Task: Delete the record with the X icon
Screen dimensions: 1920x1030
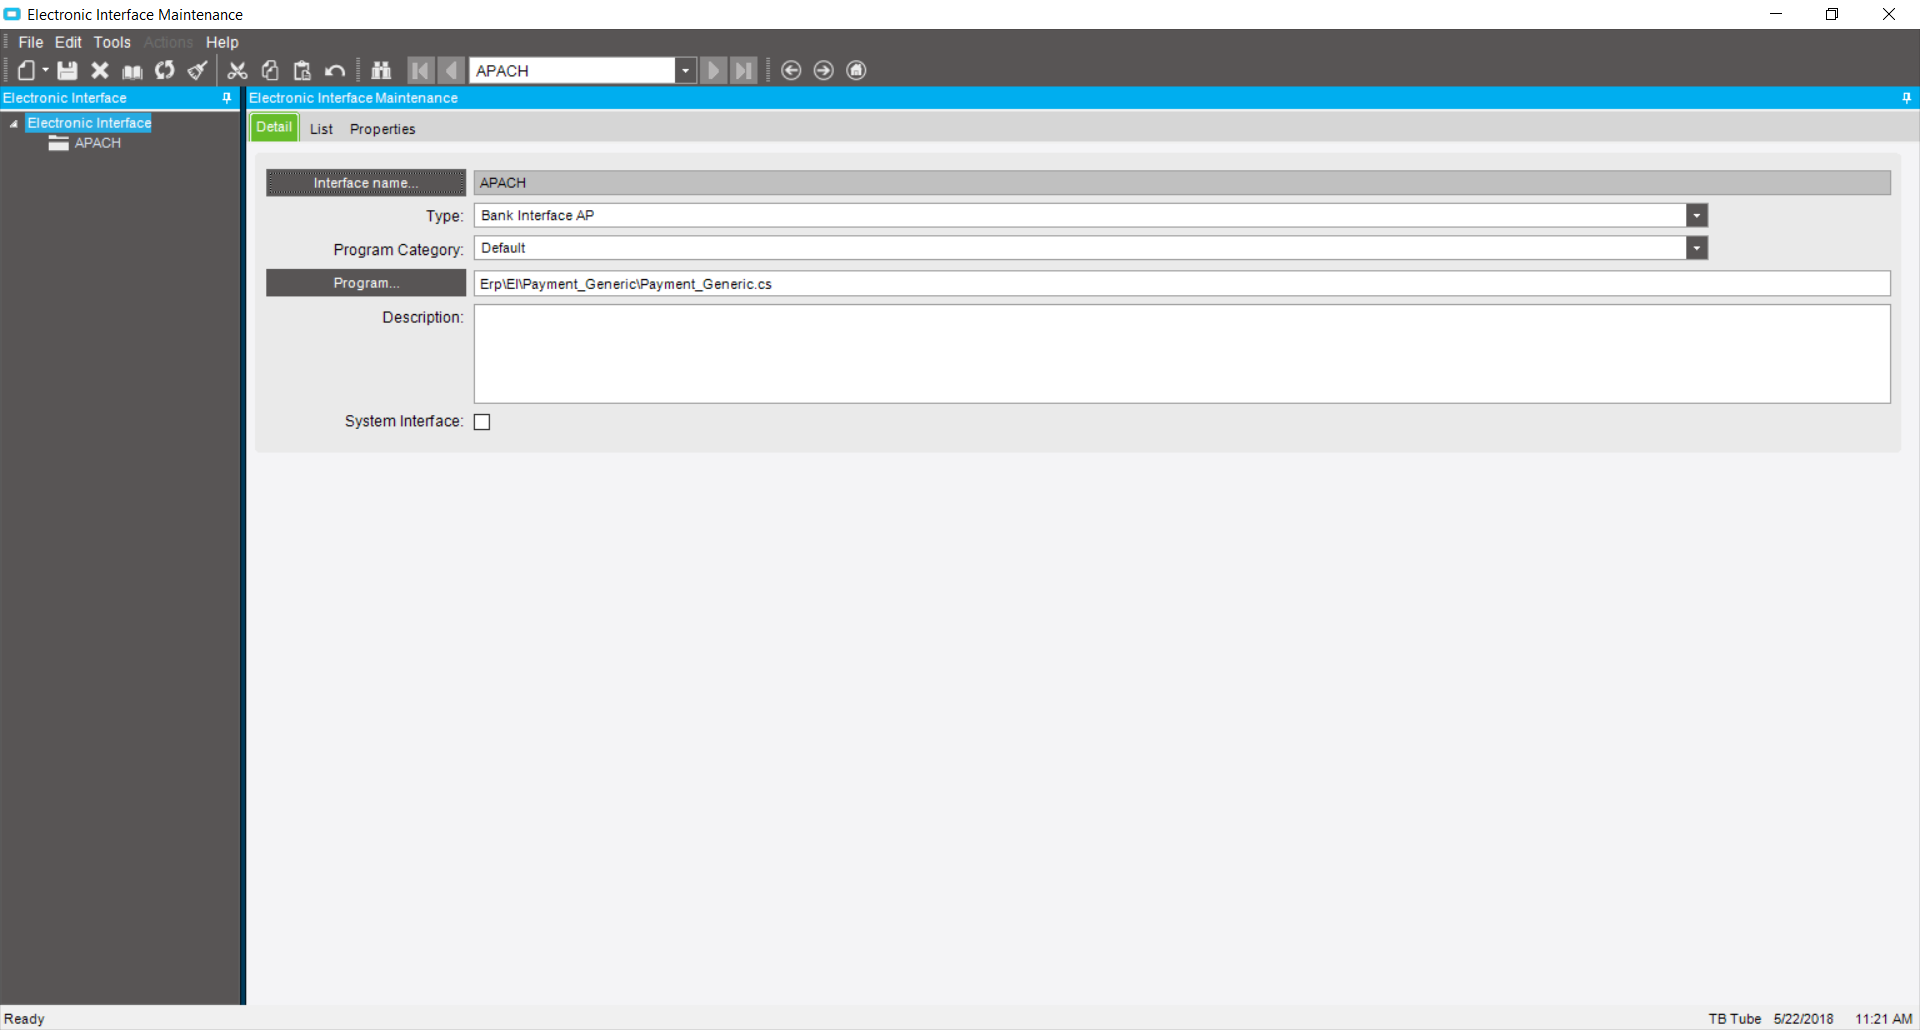Action: tap(100, 70)
